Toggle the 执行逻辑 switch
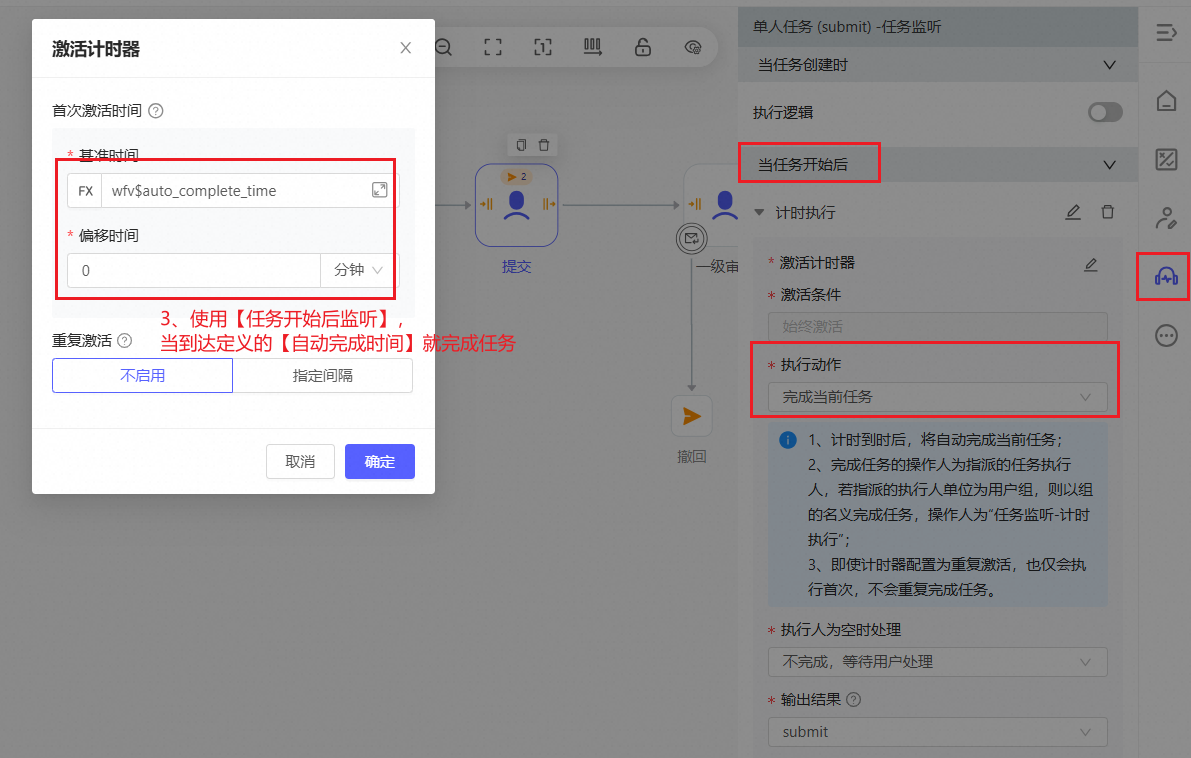Image resolution: width=1191 pixels, height=758 pixels. (x=1105, y=113)
